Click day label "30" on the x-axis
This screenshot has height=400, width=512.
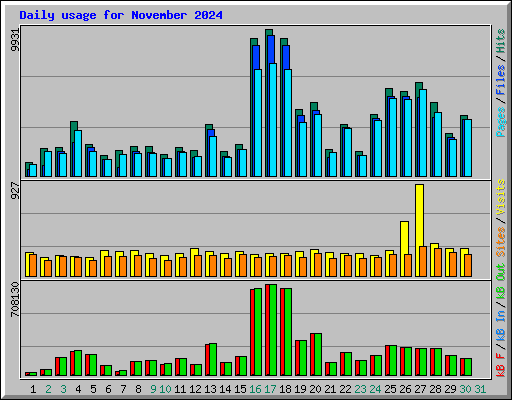pos(465,389)
